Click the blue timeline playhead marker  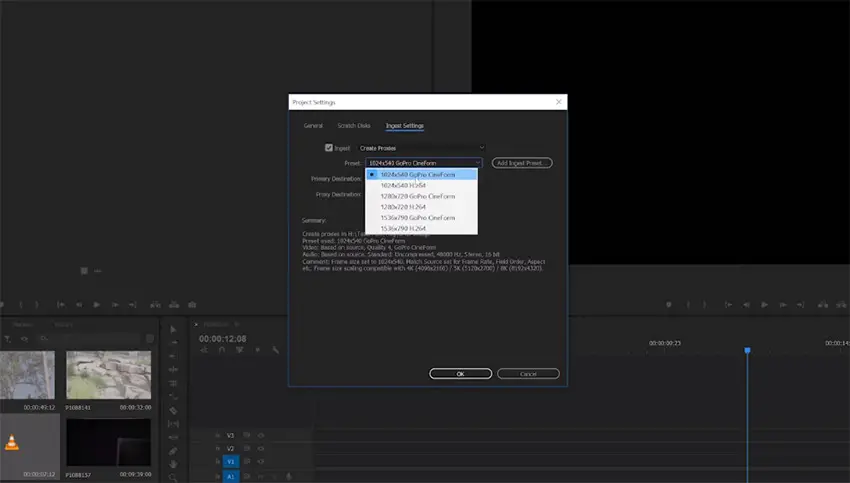tap(747, 351)
